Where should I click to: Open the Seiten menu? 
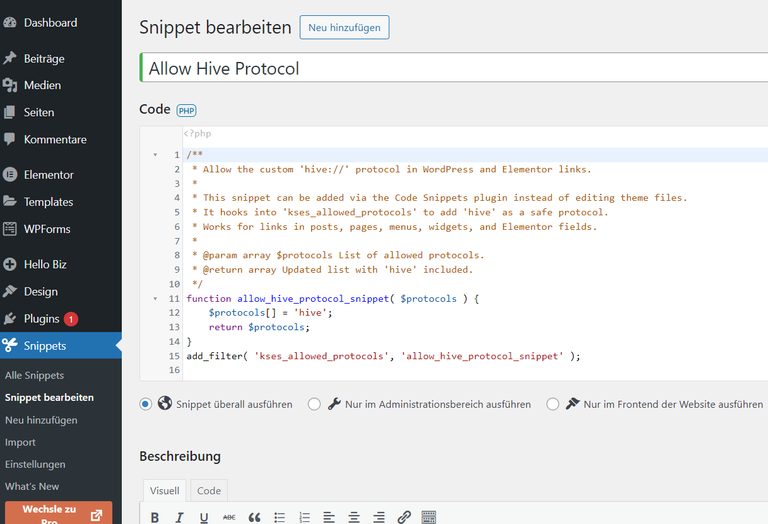click(x=39, y=112)
